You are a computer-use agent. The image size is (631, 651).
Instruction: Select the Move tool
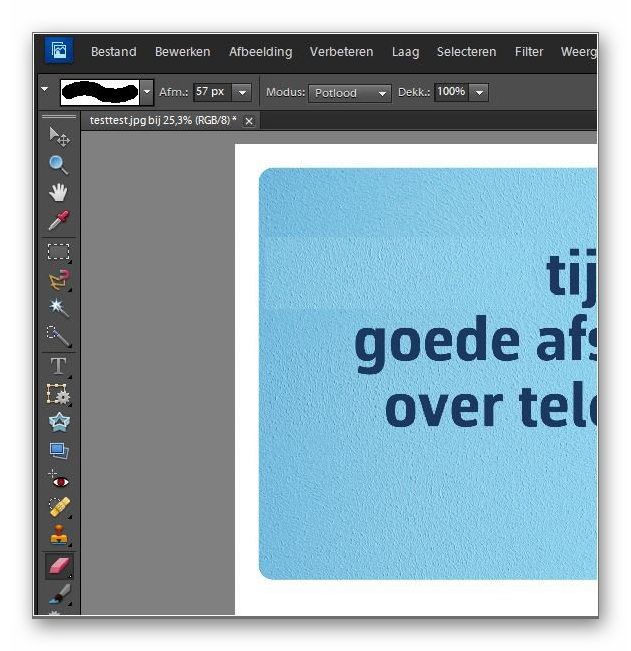[x=59, y=136]
